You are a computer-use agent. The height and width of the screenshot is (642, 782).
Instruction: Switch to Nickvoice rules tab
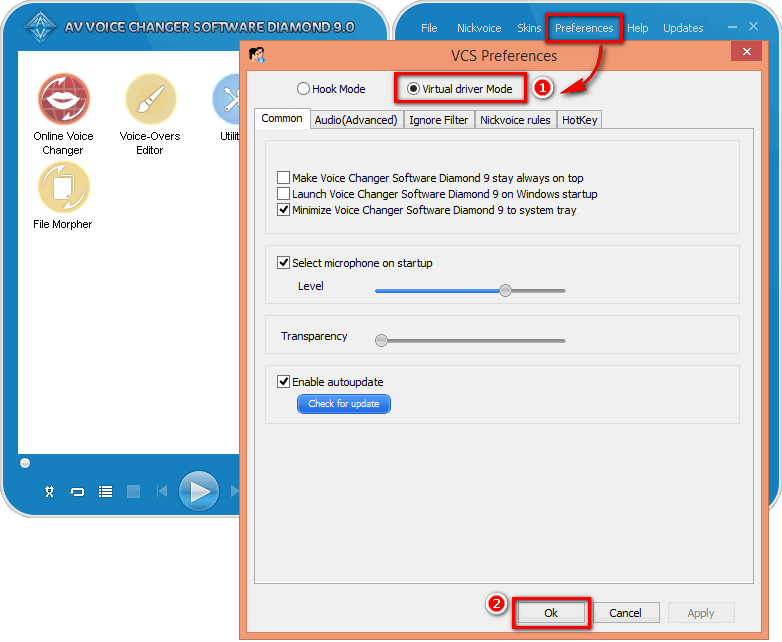515,120
